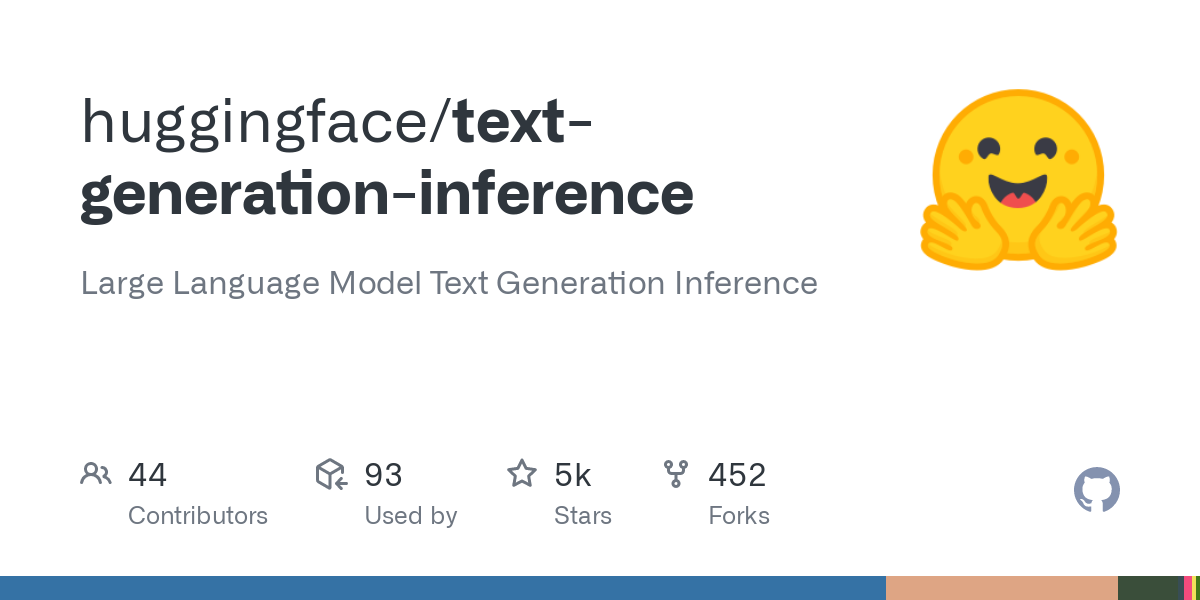
Task: Click the 452 forks count
Action: [x=737, y=475]
